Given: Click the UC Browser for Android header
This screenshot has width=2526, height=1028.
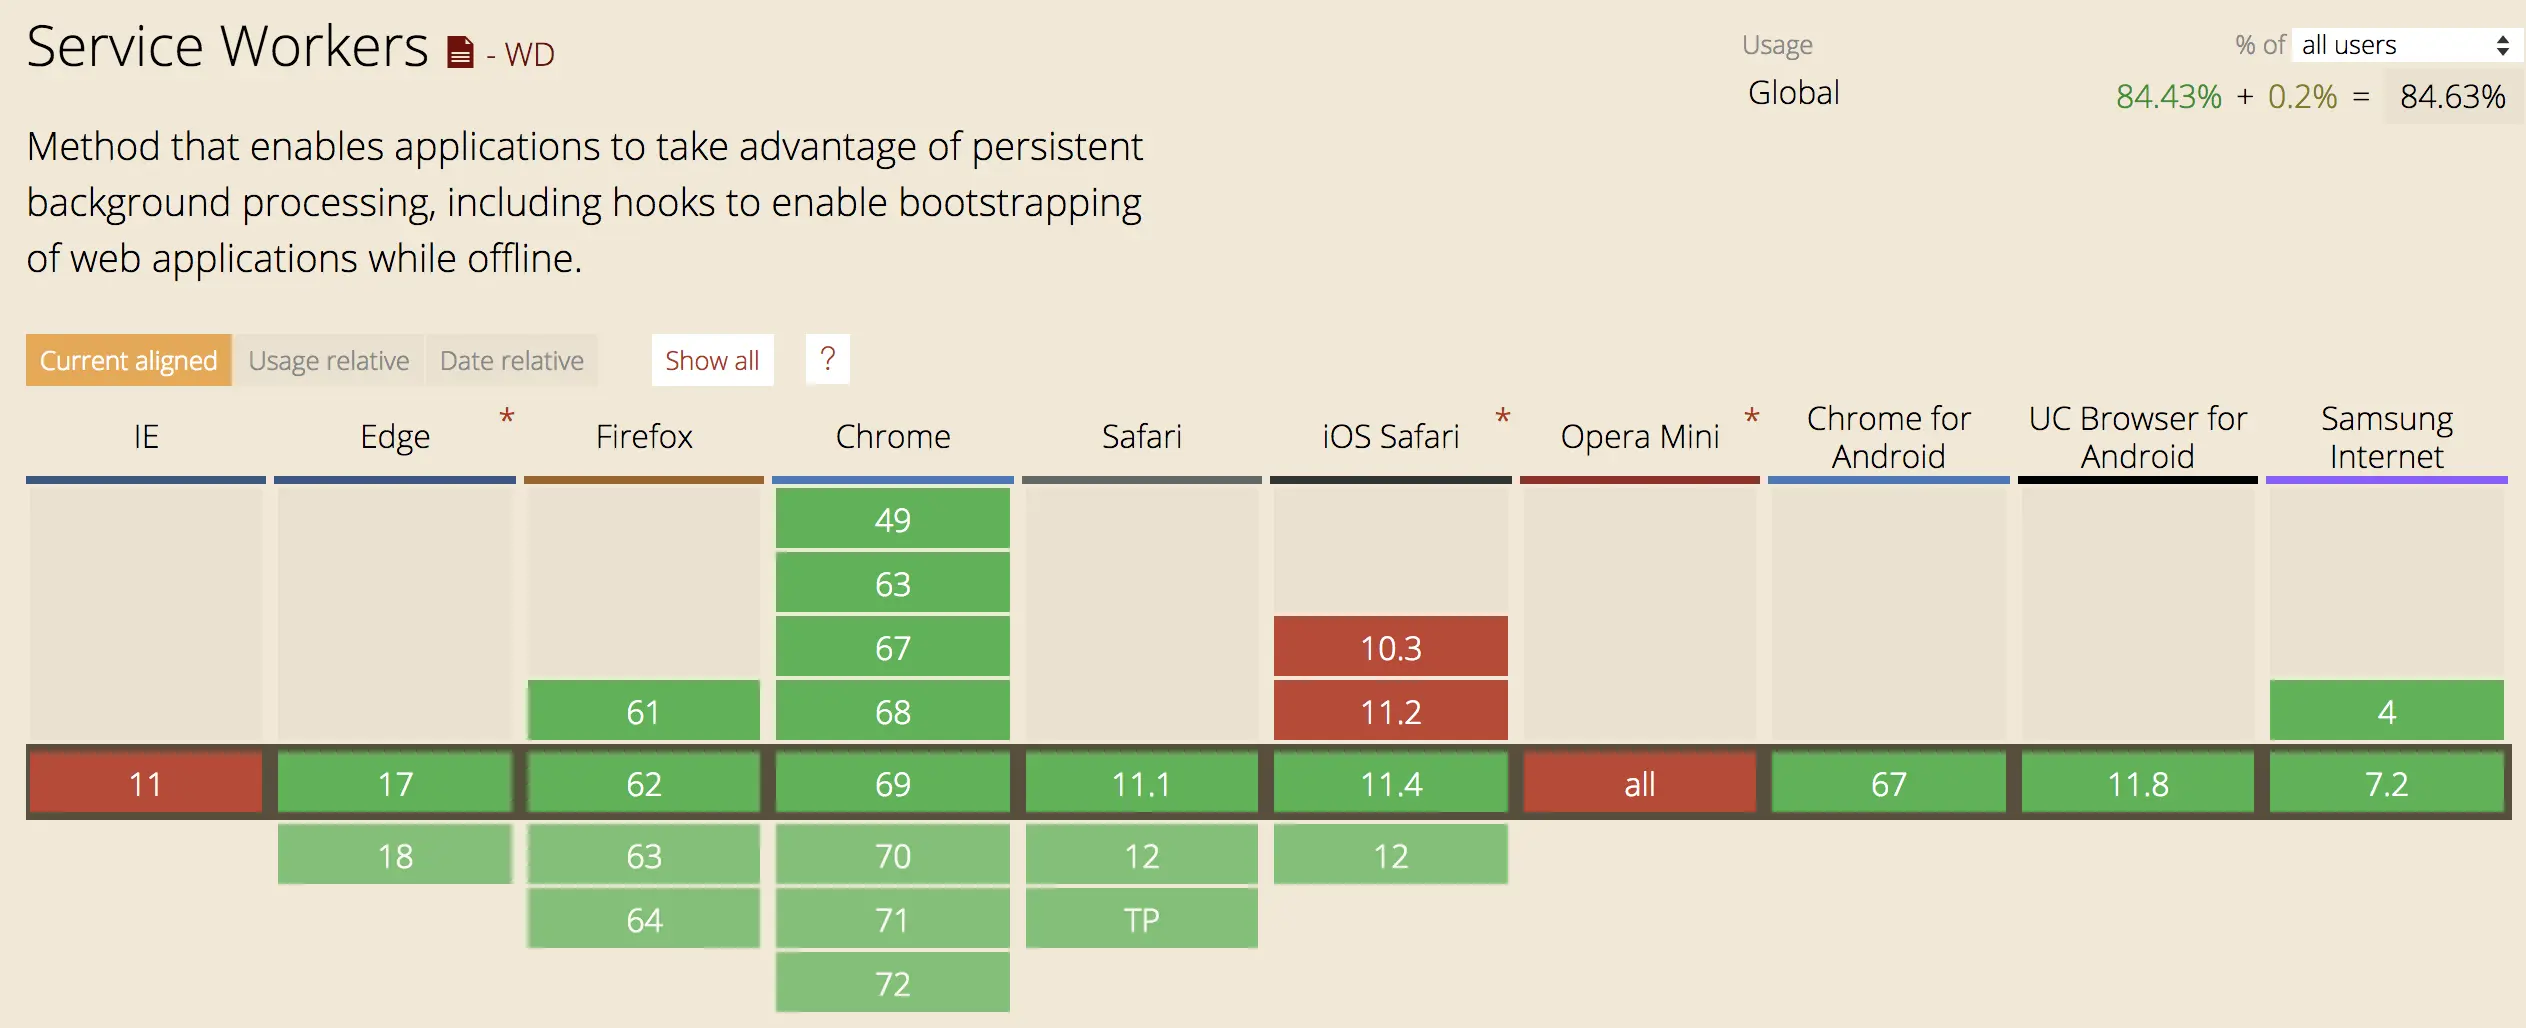Looking at the screenshot, I should tap(2138, 437).
